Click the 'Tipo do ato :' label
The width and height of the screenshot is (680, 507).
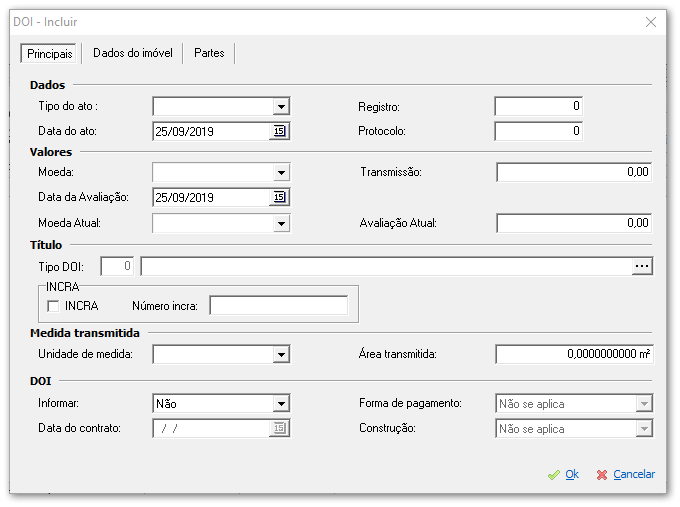pos(68,106)
